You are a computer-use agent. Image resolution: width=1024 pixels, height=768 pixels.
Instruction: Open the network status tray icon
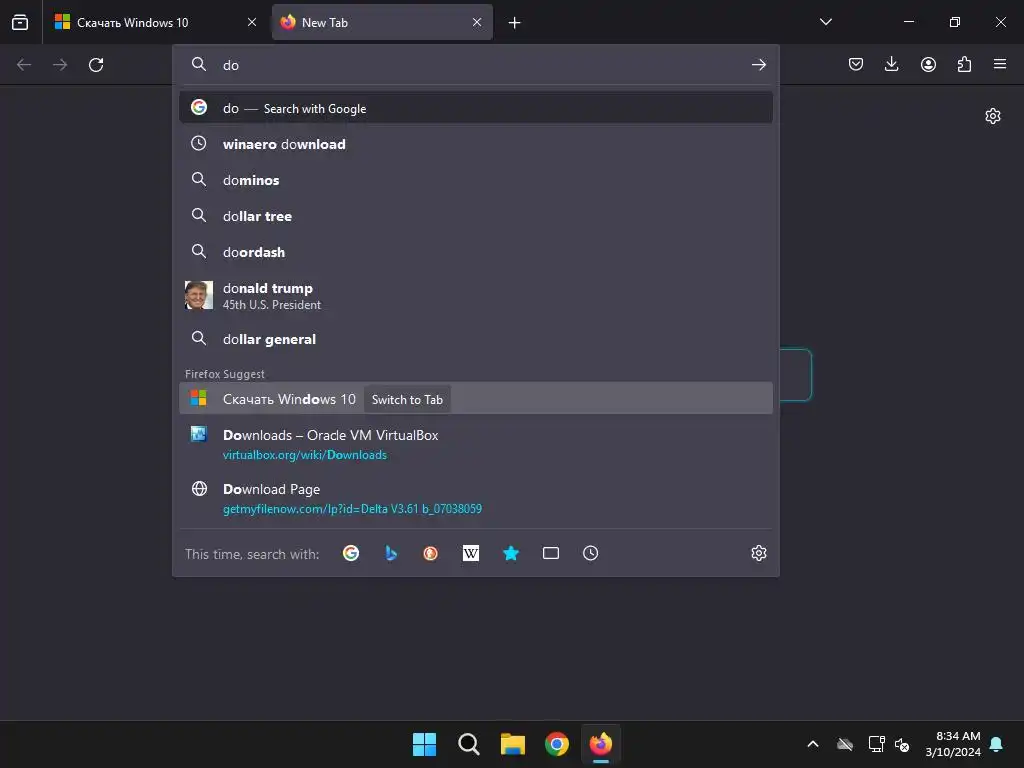pyautogui.click(x=876, y=744)
